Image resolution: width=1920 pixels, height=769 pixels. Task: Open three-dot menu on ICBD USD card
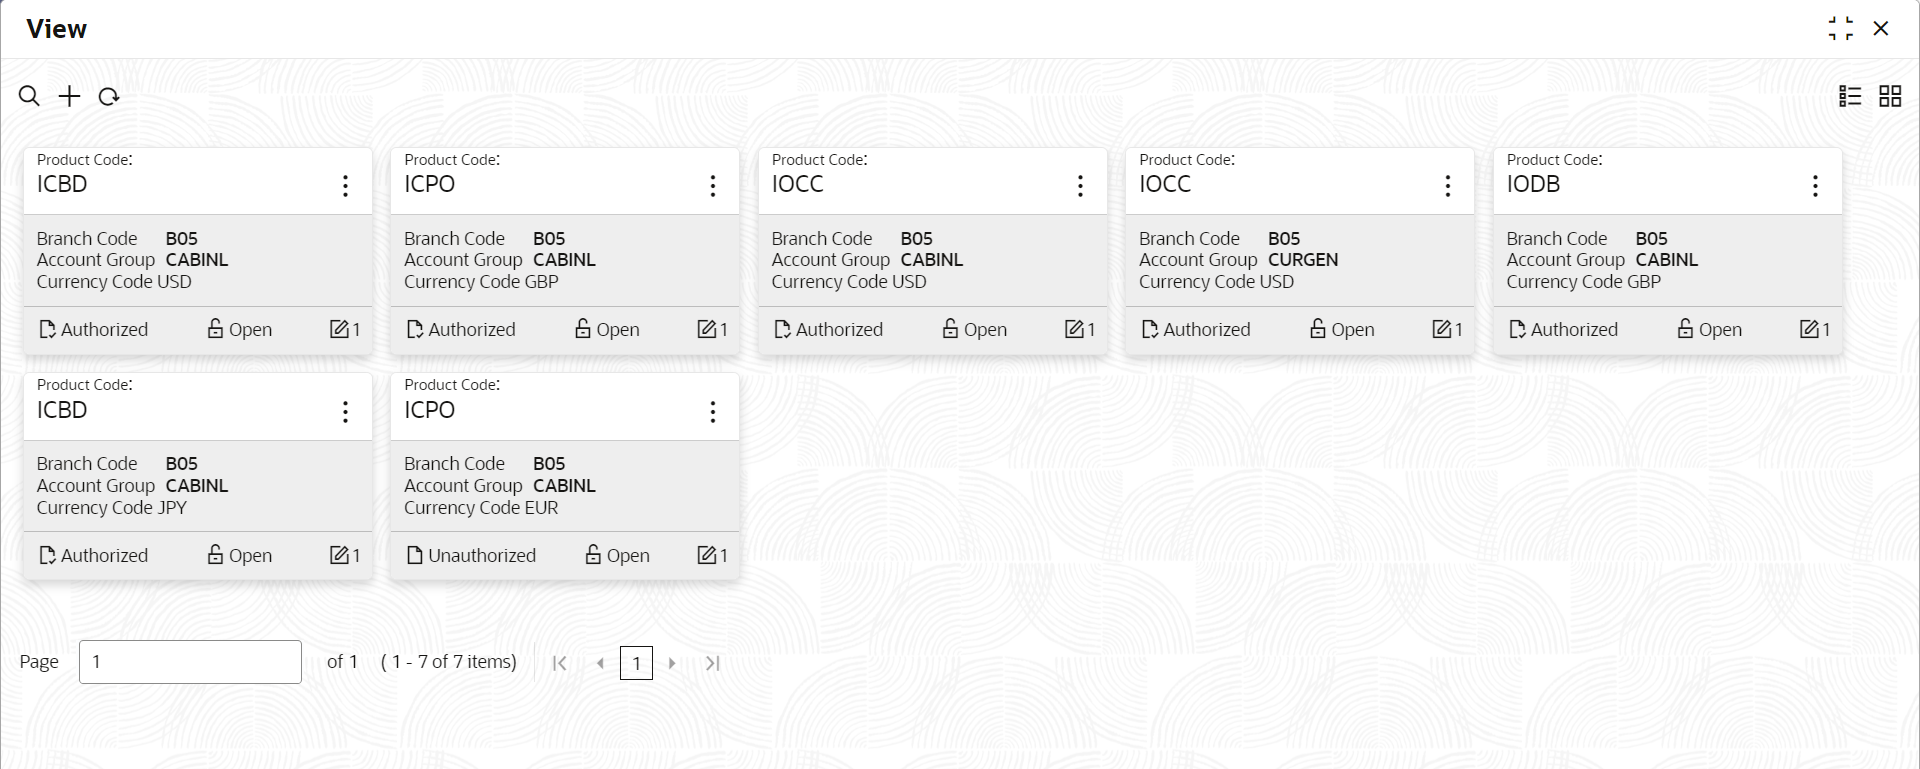click(345, 186)
